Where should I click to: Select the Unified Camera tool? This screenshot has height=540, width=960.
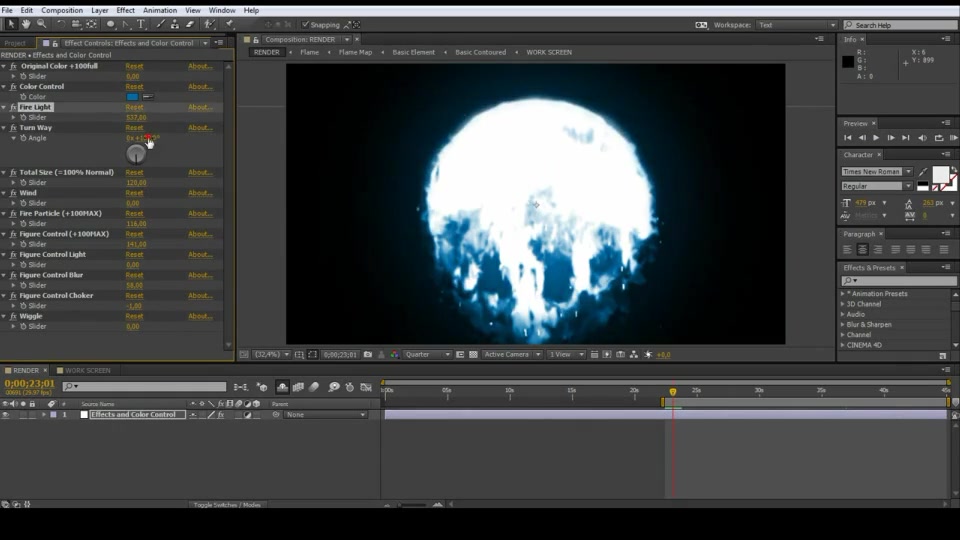tap(76, 24)
